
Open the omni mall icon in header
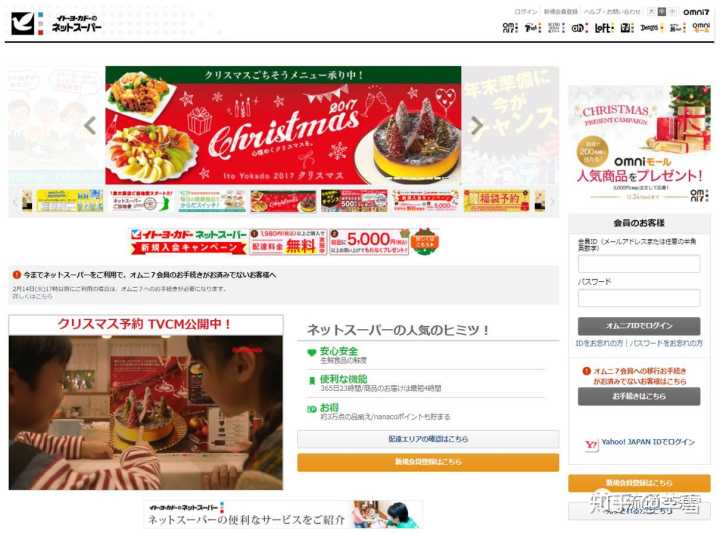click(x=701, y=28)
